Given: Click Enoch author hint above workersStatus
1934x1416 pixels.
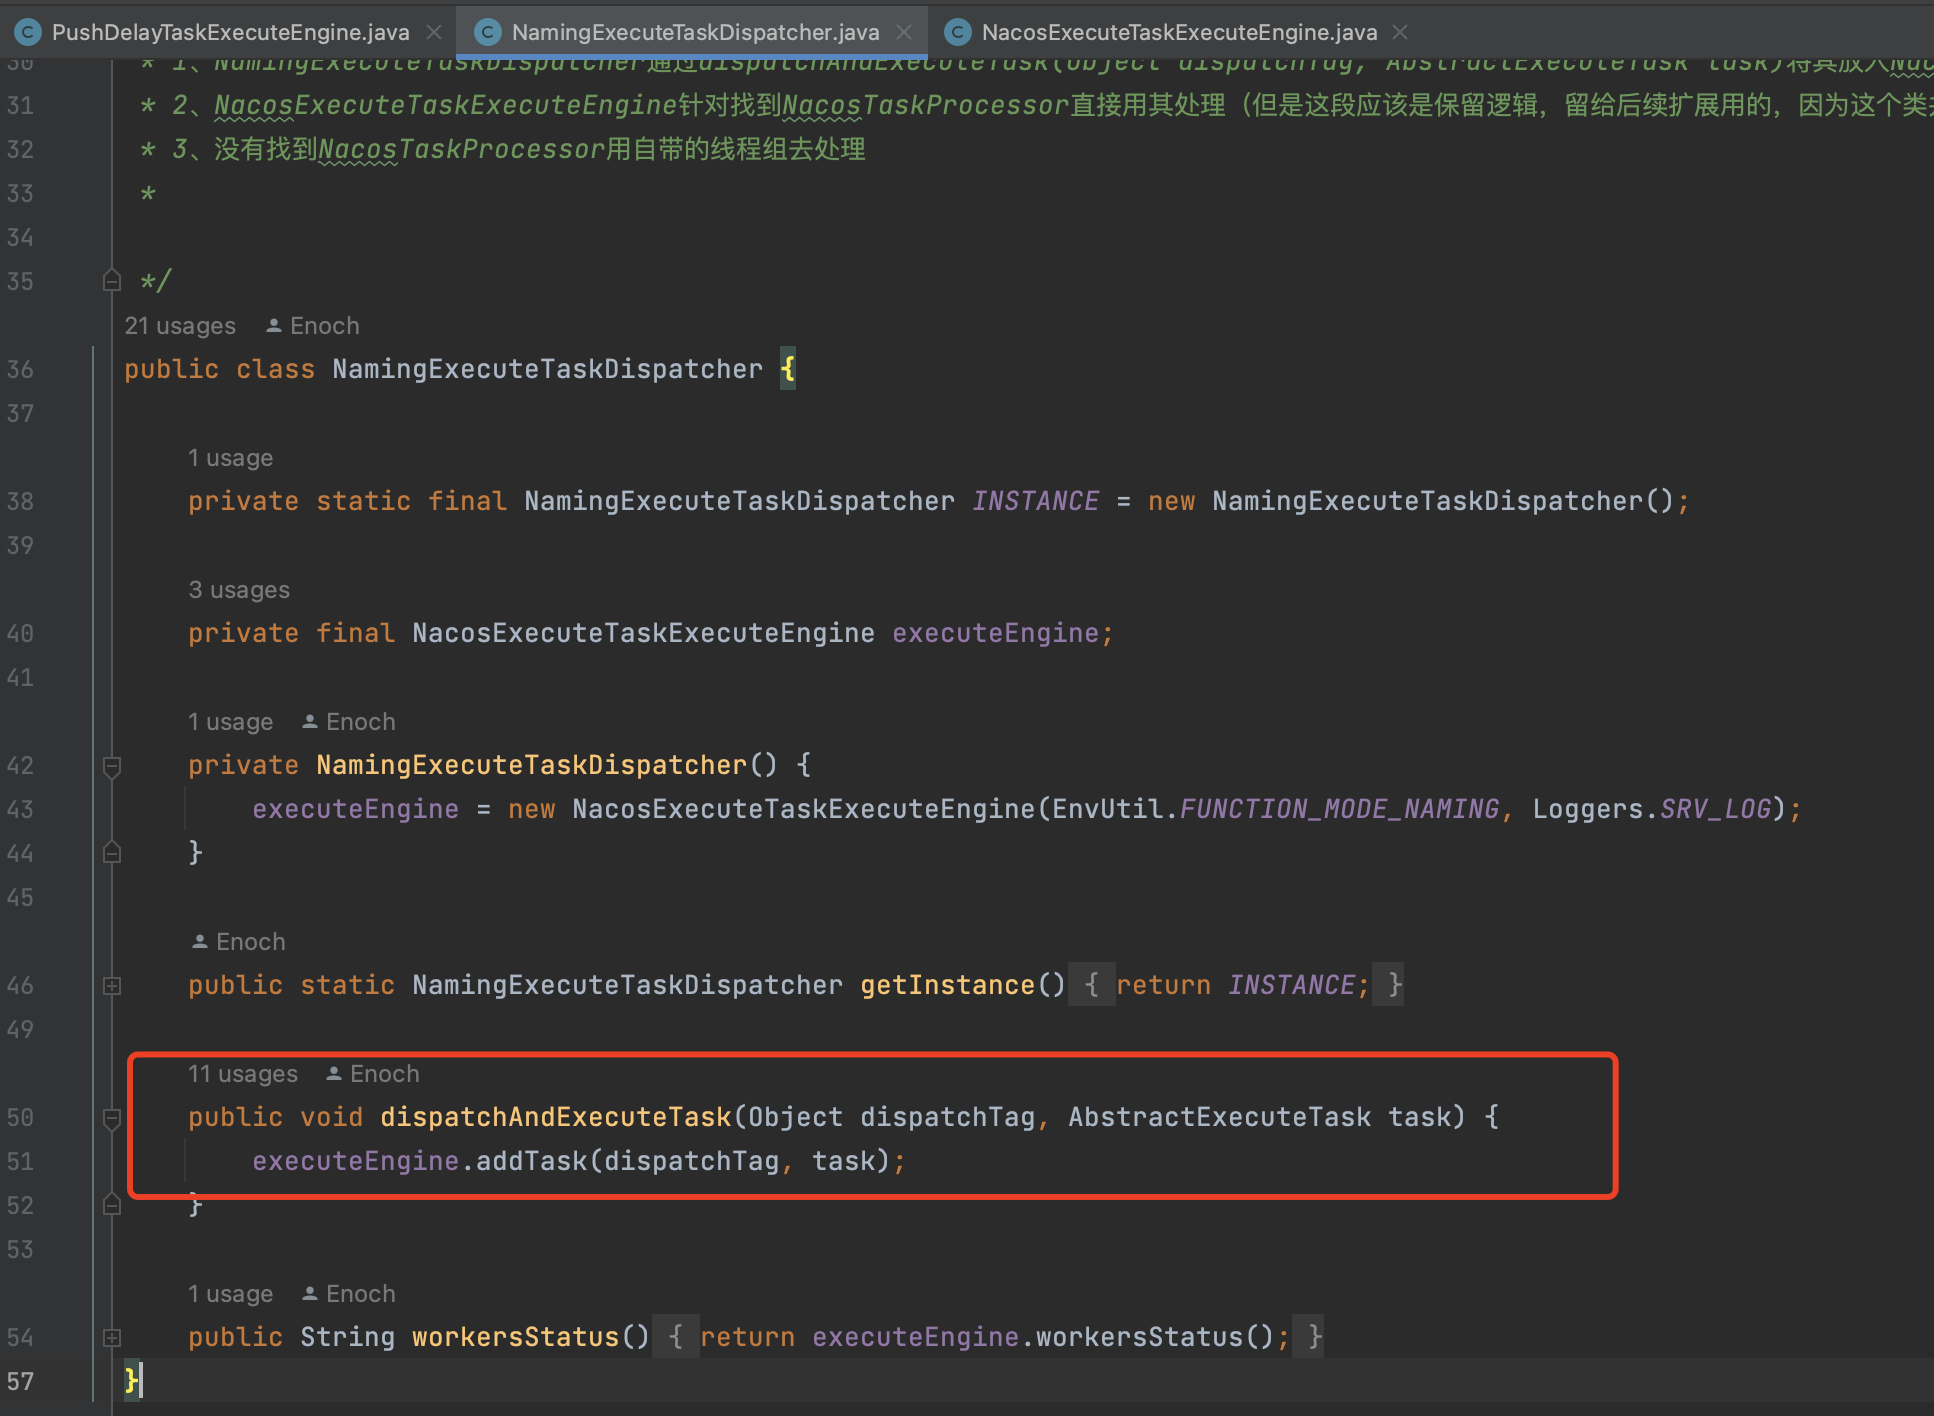Looking at the screenshot, I should pyautogui.click(x=360, y=1294).
